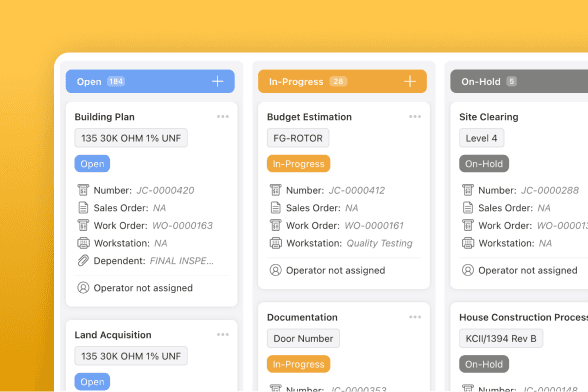Click the paperclip Dependent icon on Building Plan
This screenshot has height=392, width=588.
click(x=83, y=260)
